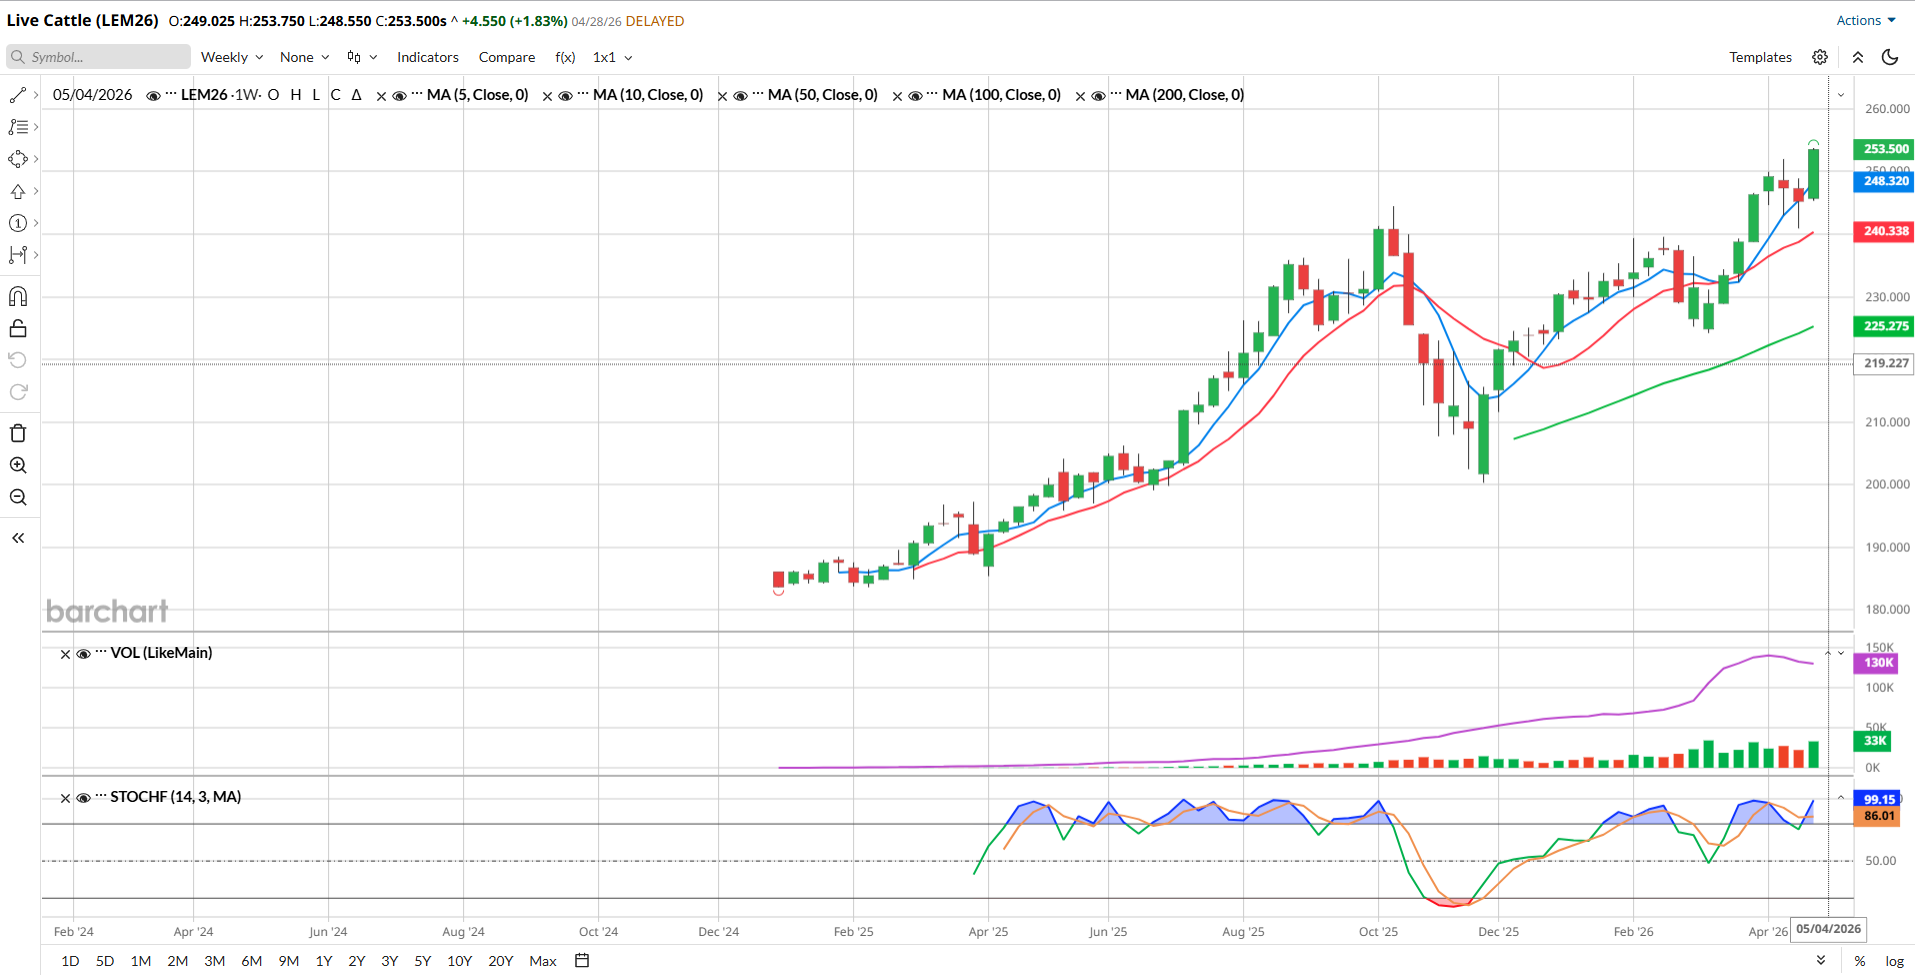Zoom in using magnifier plus icon
The height and width of the screenshot is (975, 1915).
point(18,465)
